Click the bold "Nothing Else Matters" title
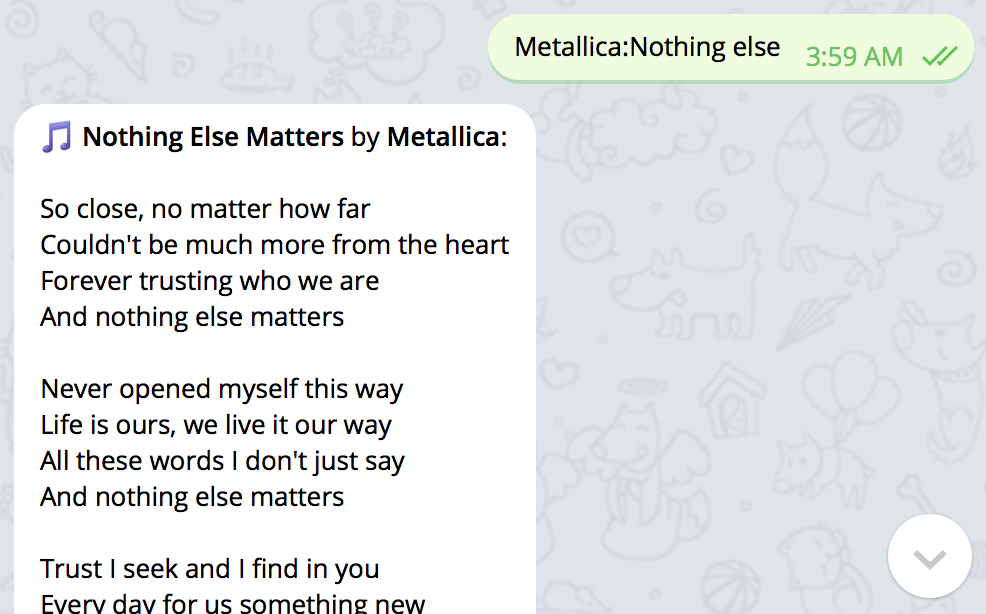 click(213, 137)
